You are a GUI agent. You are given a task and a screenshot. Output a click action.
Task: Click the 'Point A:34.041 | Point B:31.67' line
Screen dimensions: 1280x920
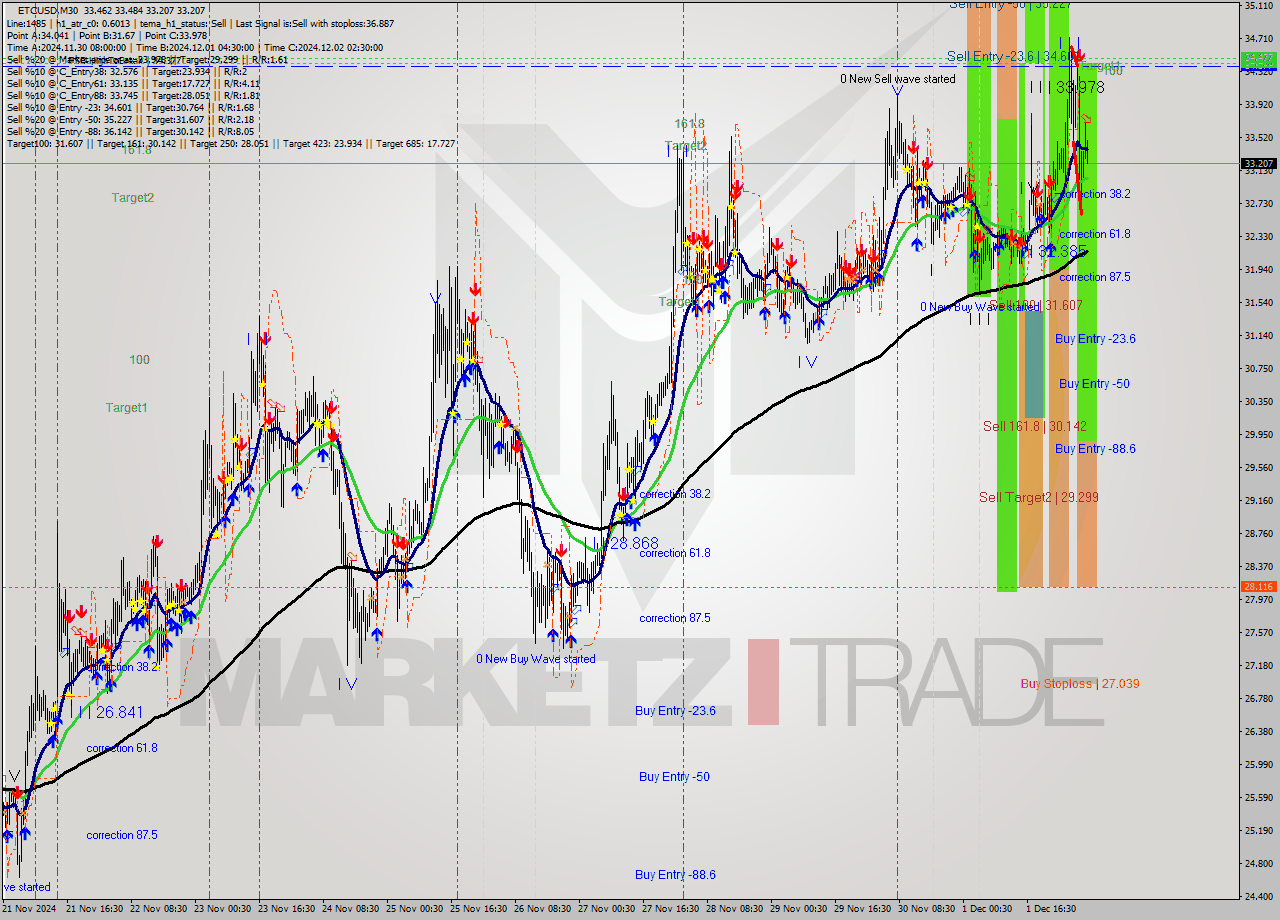tap(106, 35)
